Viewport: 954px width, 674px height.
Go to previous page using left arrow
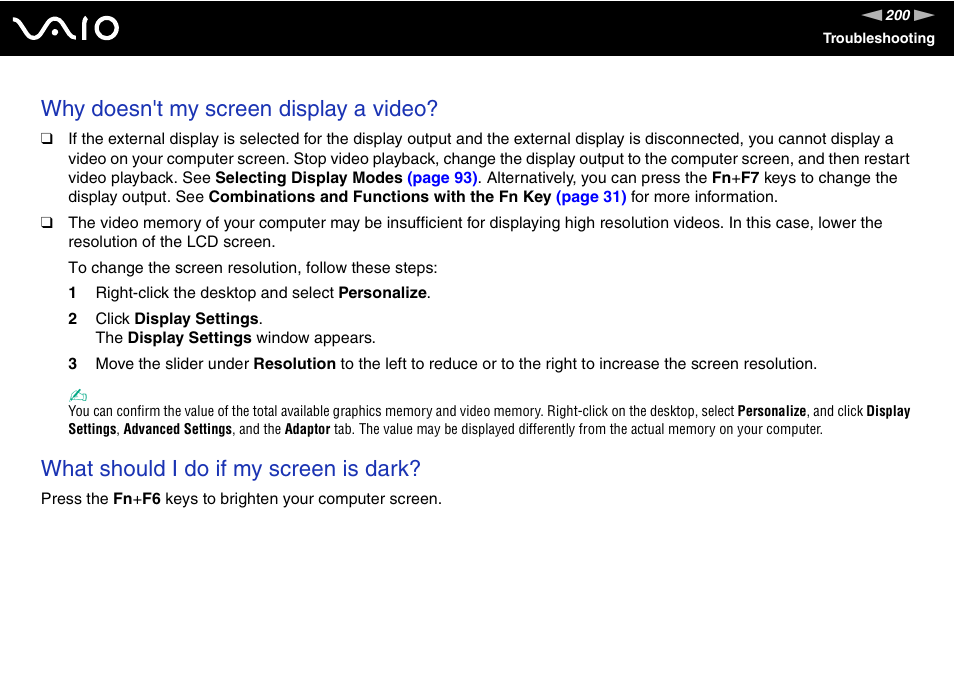click(872, 15)
